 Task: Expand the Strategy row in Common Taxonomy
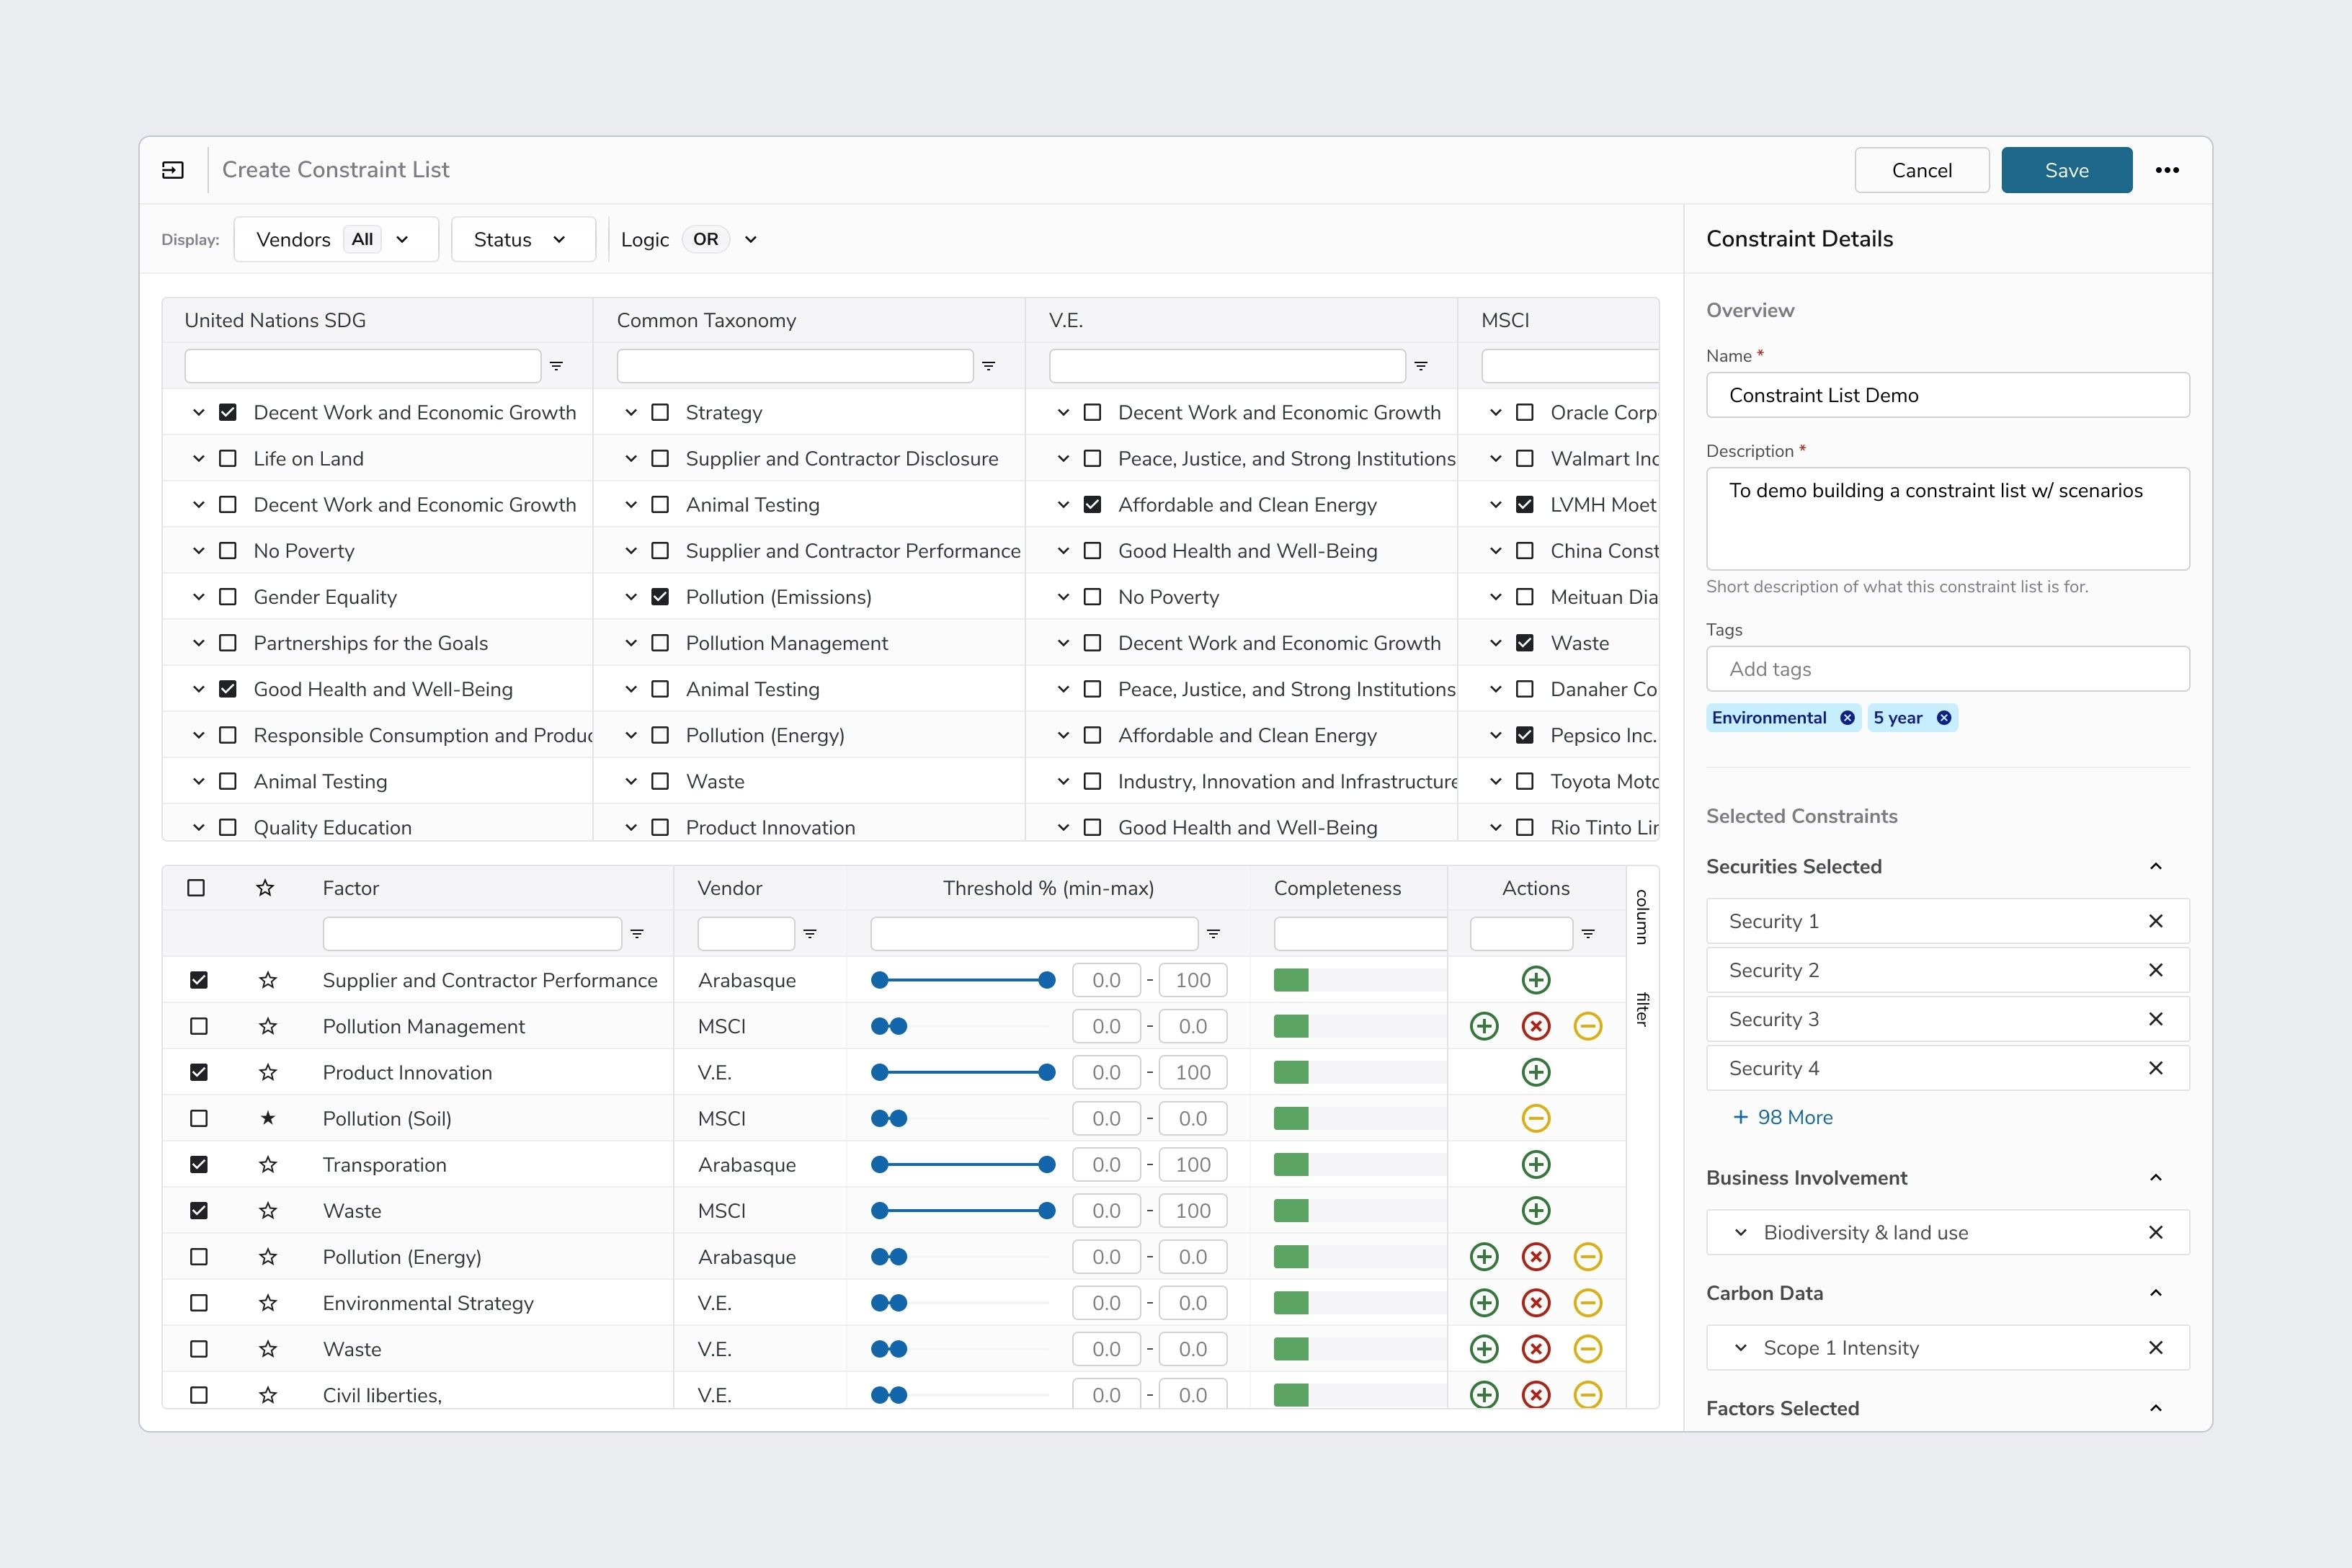pos(631,413)
